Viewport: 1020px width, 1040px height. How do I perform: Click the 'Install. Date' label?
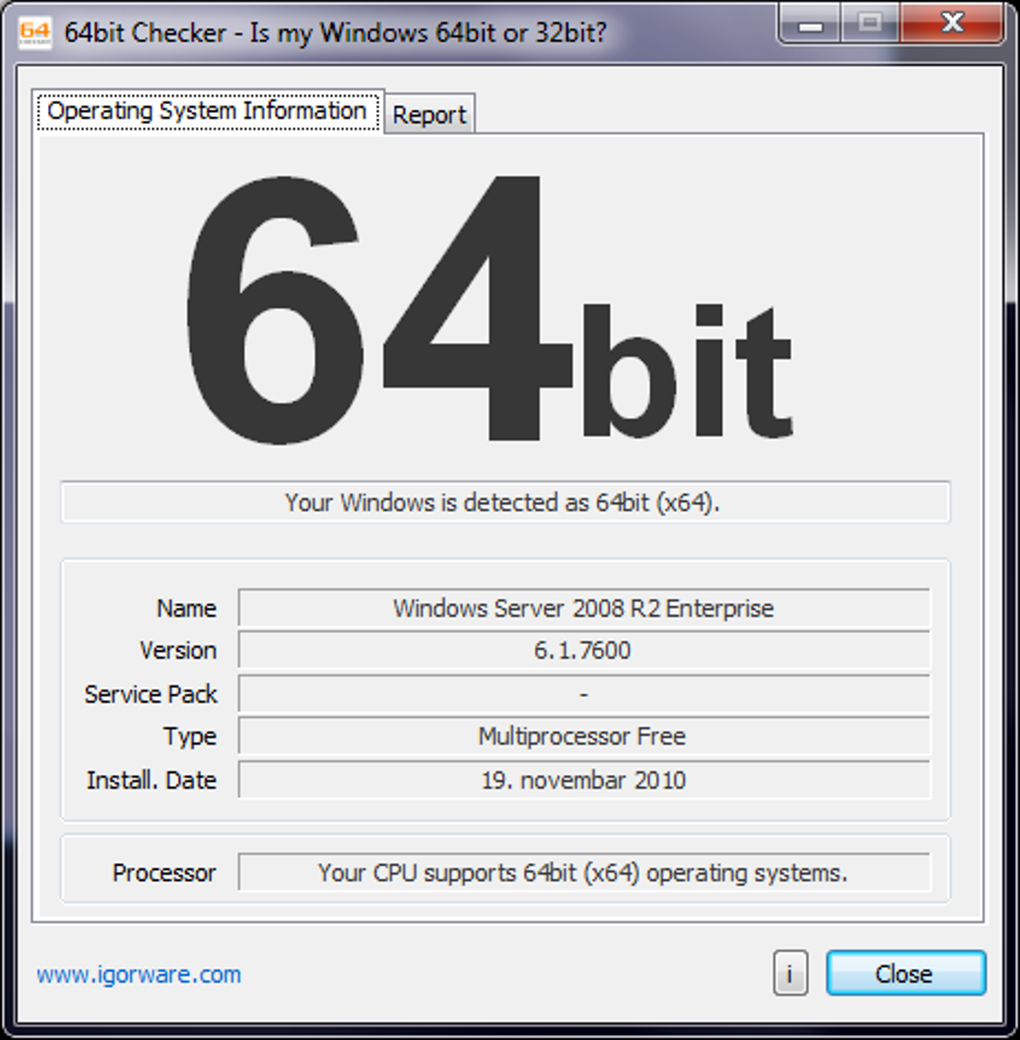(151, 780)
